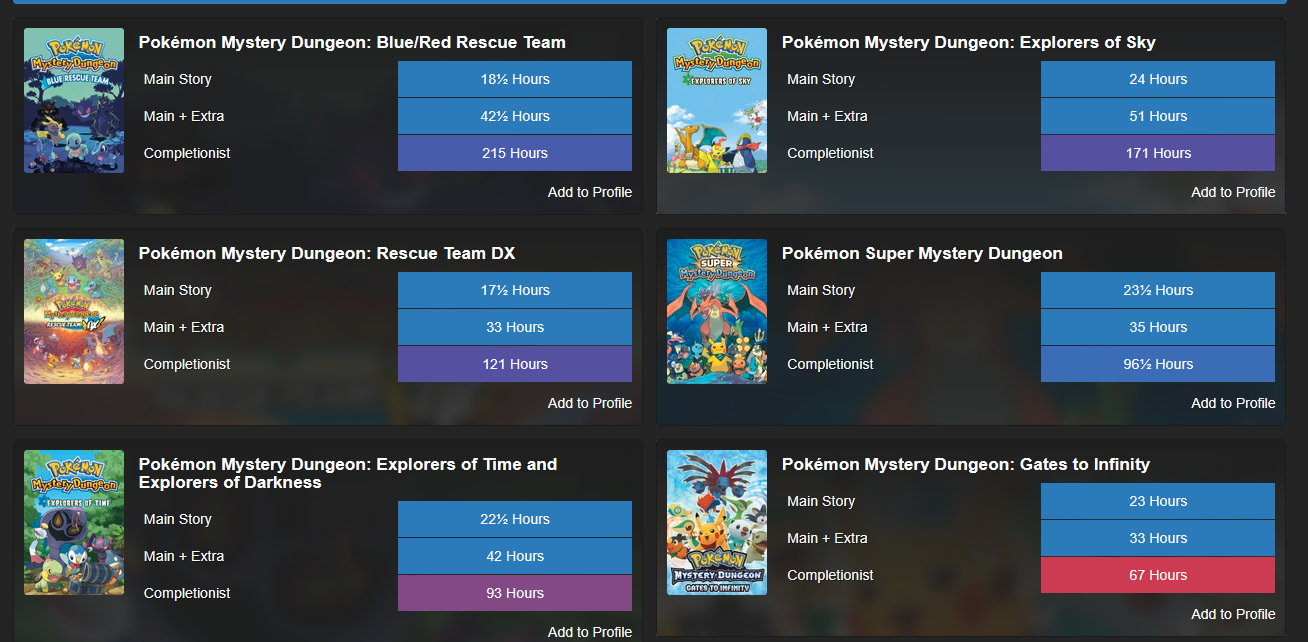Add Explorers of Sky to Profile
The image size is (1308, 642).
(1233, 192)
